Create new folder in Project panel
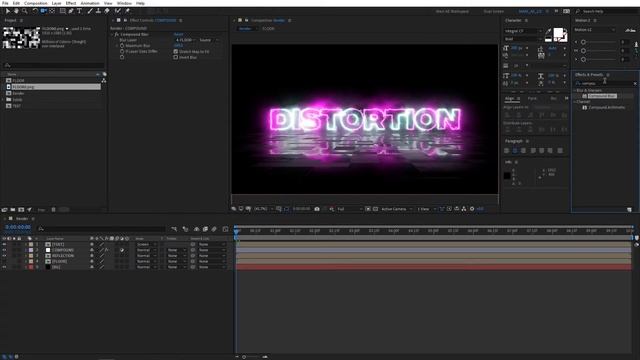This screenshot has height=360, width=640. [x=13, y=210]
